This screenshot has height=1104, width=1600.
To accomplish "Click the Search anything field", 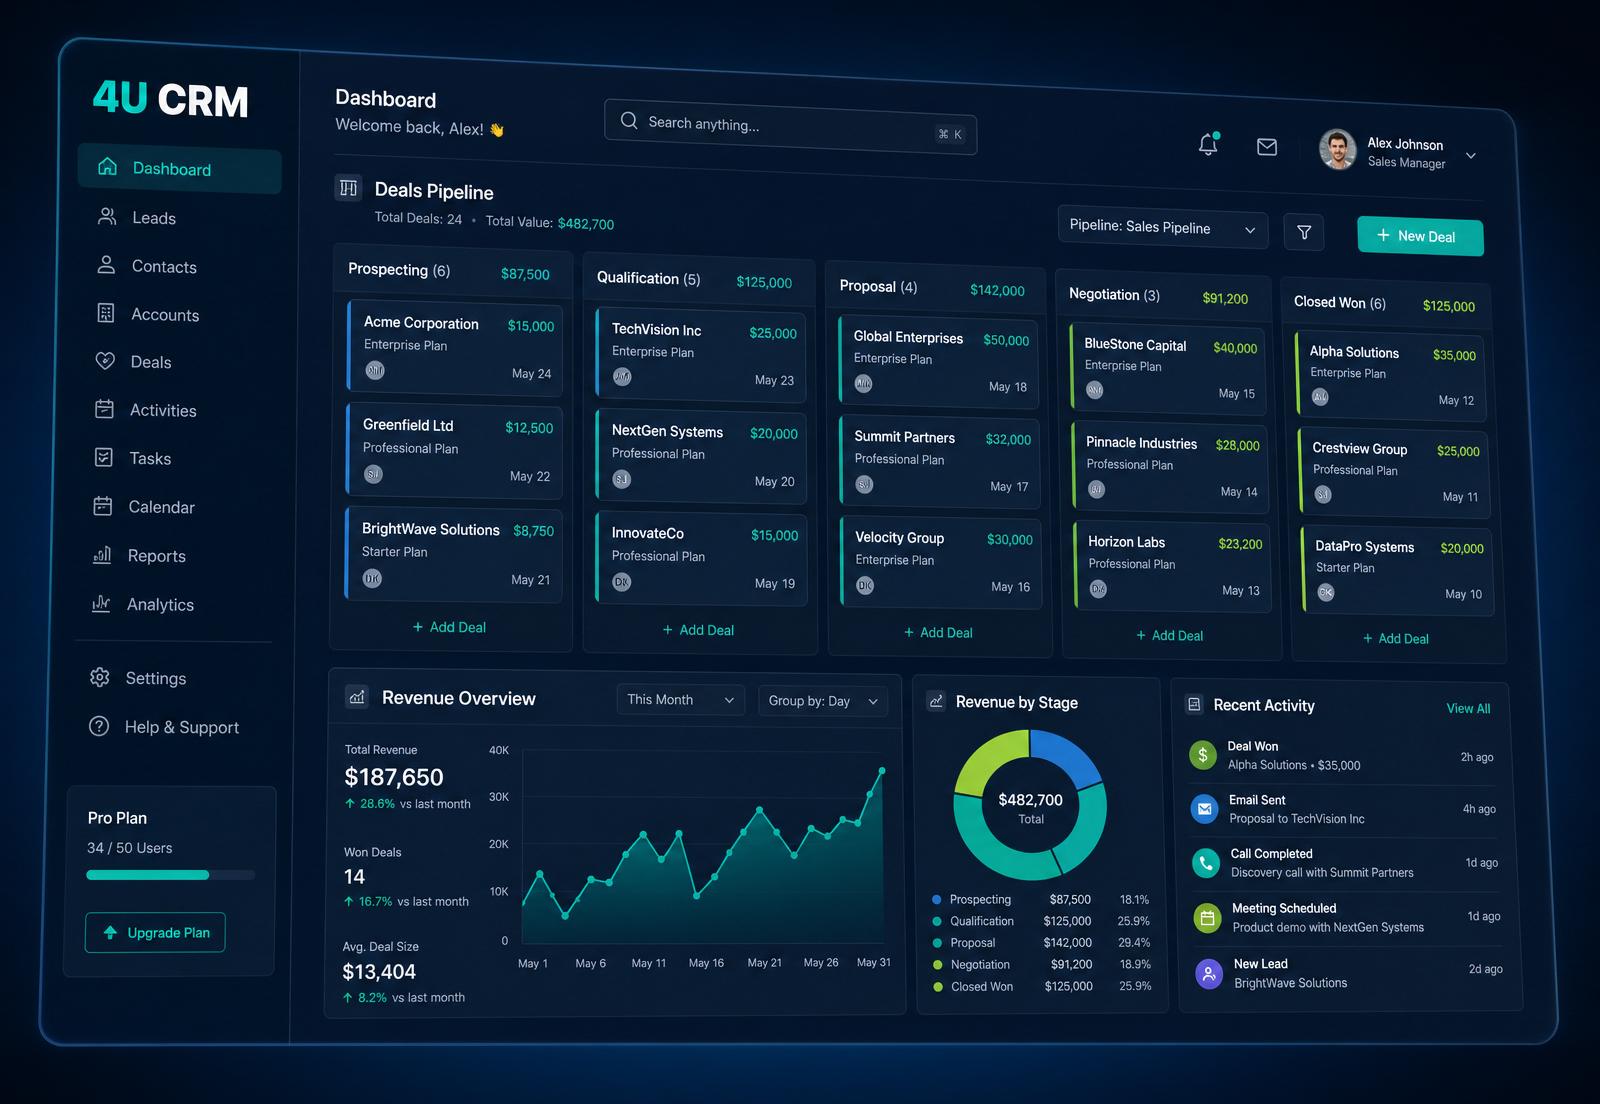I will pyautogui.click(x=790, y=127).
